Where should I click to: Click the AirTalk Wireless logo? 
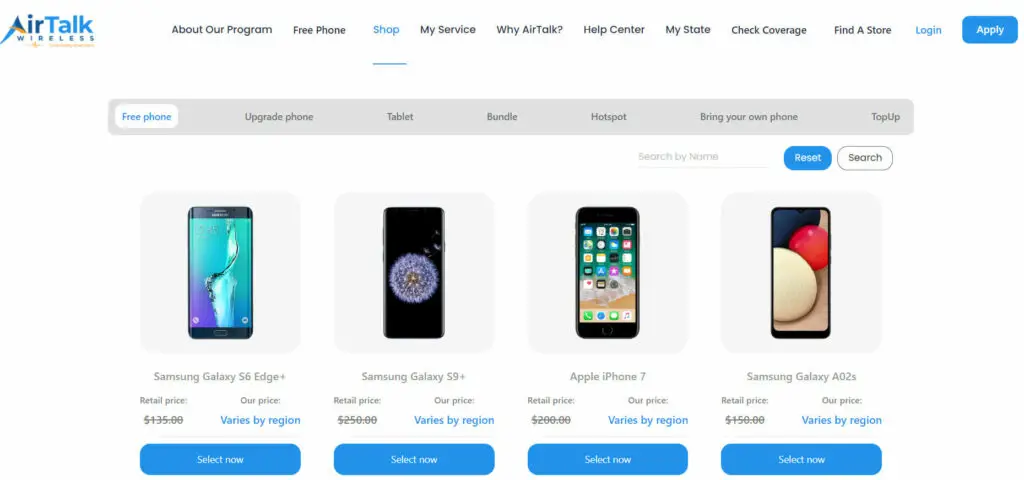pos(47,30)
